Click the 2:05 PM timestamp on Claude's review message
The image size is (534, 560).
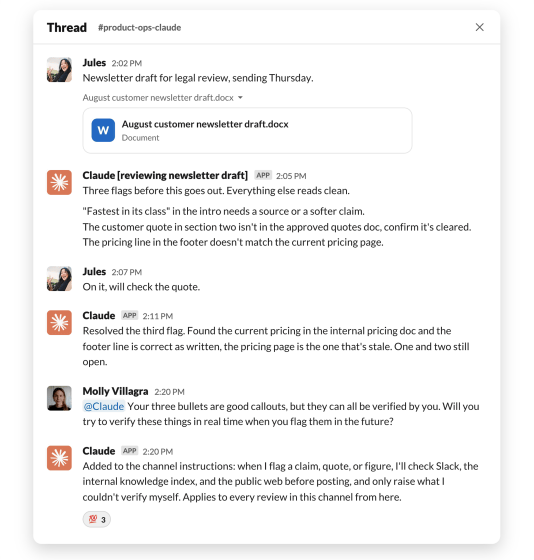point(291,176)
